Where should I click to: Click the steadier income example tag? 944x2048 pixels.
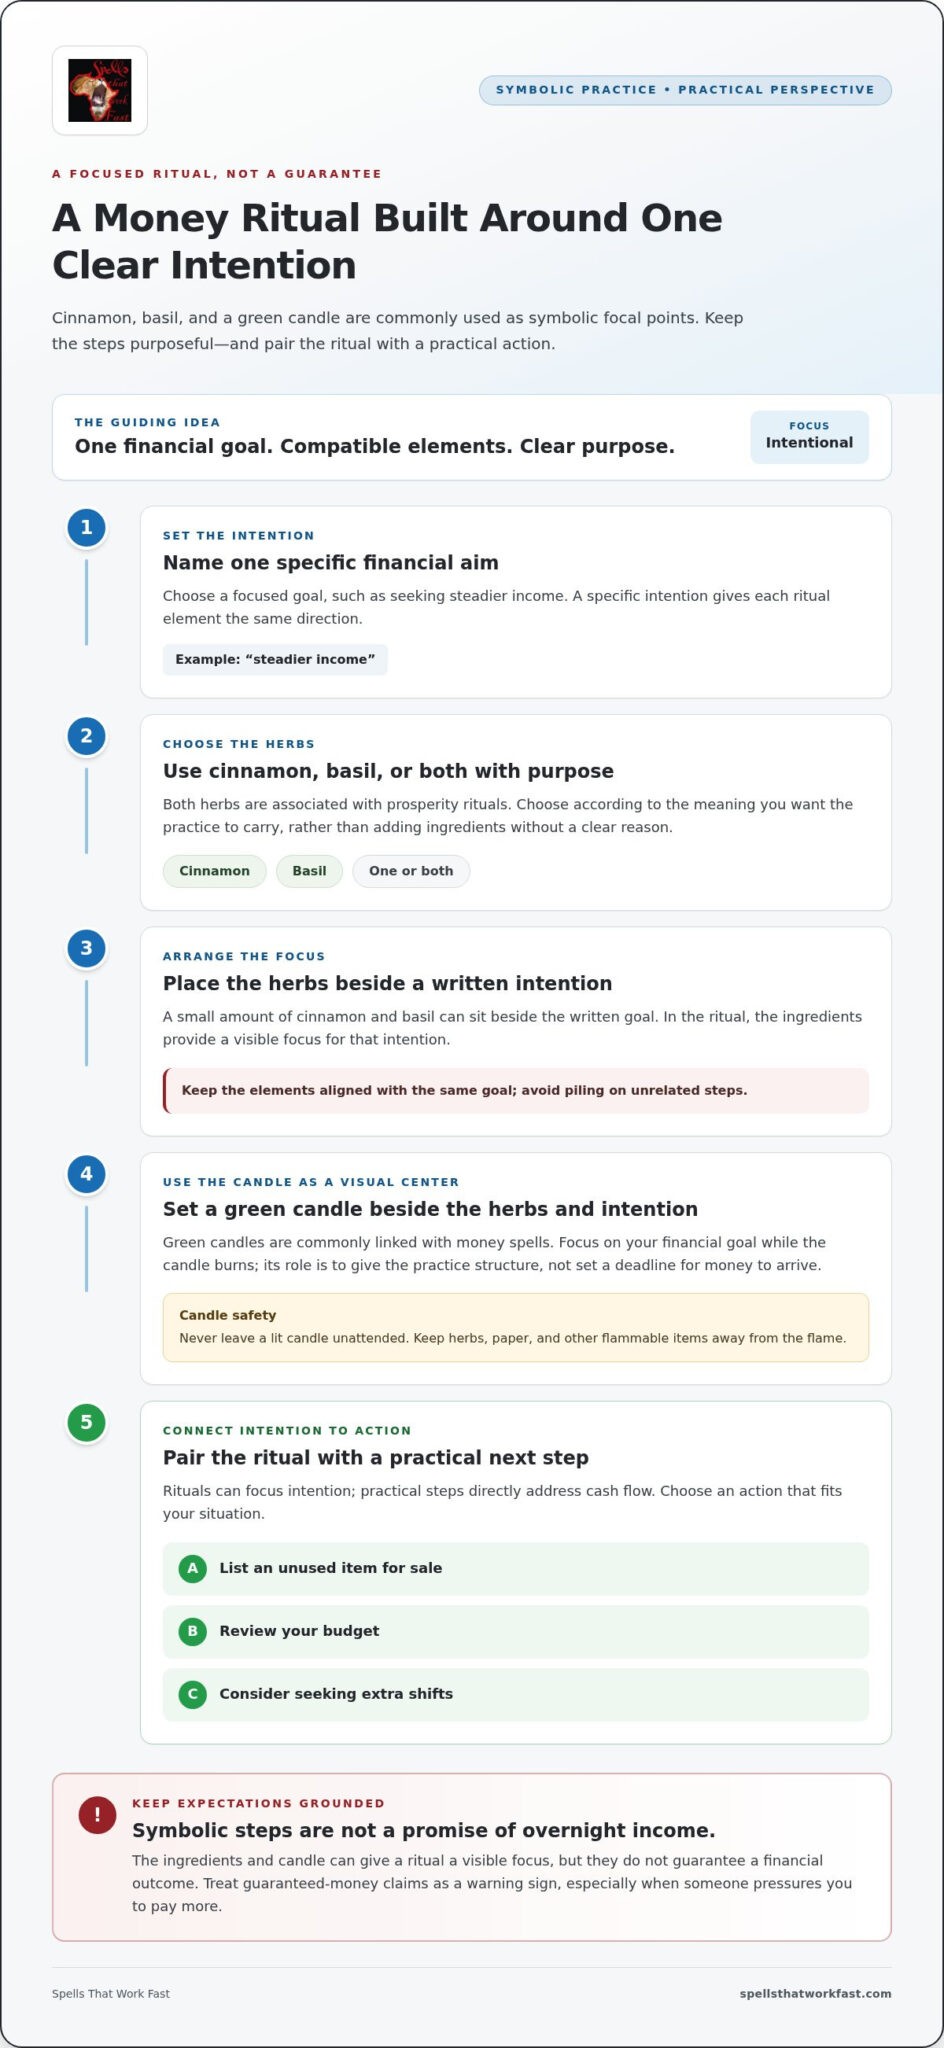click(275, 660)
